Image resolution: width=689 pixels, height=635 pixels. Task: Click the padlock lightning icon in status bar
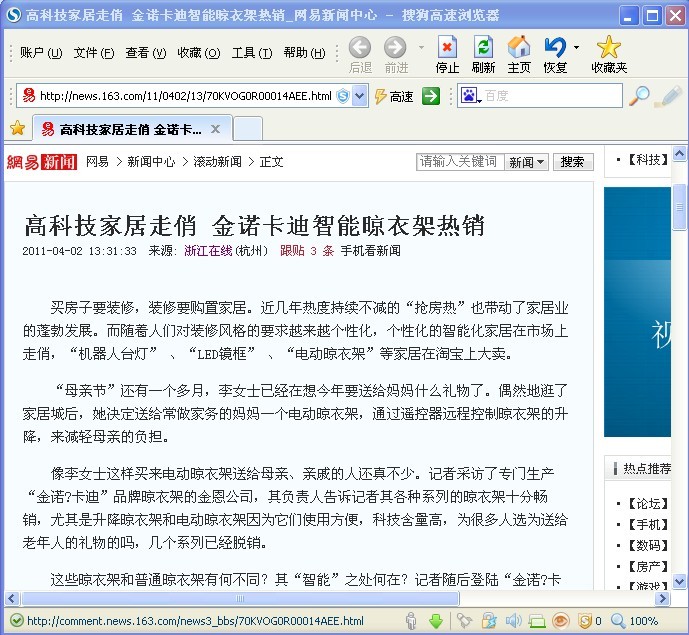[489, 620]
